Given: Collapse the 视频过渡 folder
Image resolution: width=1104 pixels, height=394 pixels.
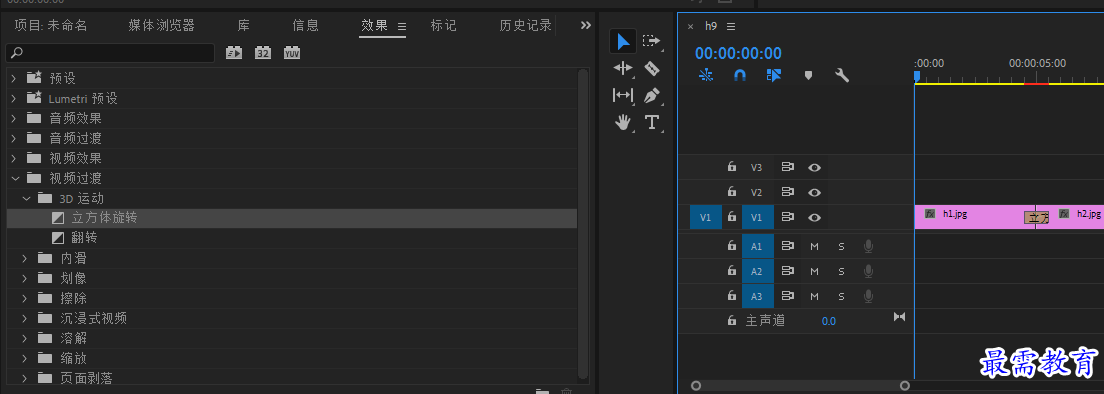Looking at the screenshot, I should tap(15, 178).
